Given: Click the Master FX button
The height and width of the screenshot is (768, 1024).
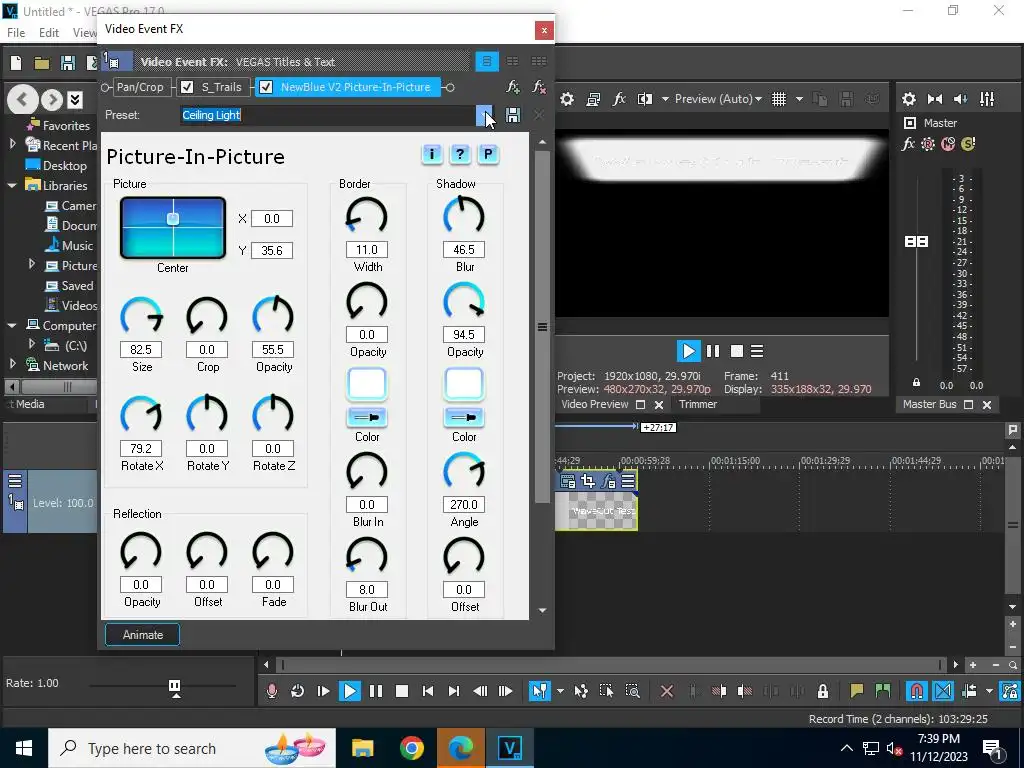Looking at the screenshot, I should coord(908,144).
